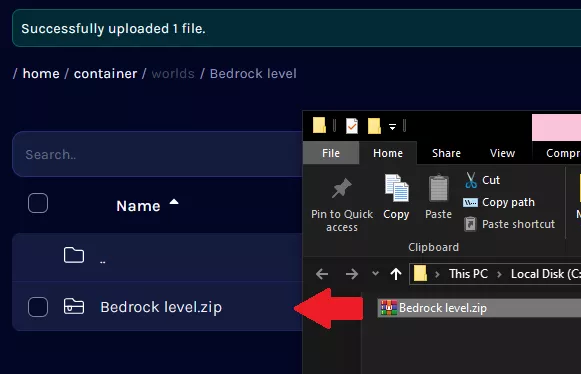Click the Copy path icon
The height and width of the screenshot is (374, 581).
point(470,202)
